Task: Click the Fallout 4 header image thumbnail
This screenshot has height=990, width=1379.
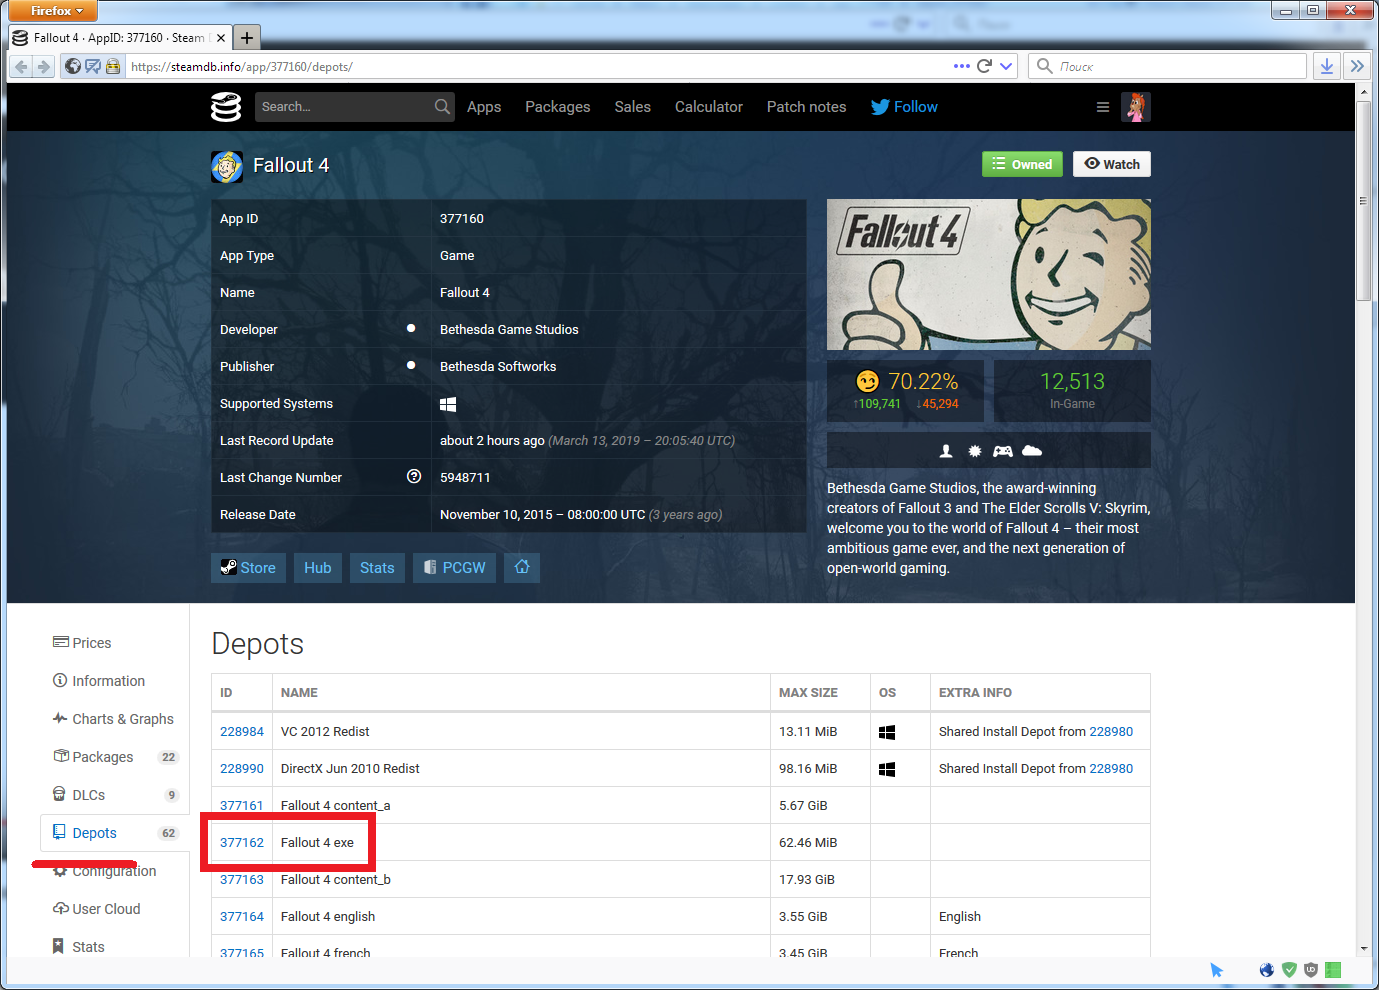Action: pyautogui.click(x=989, y=274)
